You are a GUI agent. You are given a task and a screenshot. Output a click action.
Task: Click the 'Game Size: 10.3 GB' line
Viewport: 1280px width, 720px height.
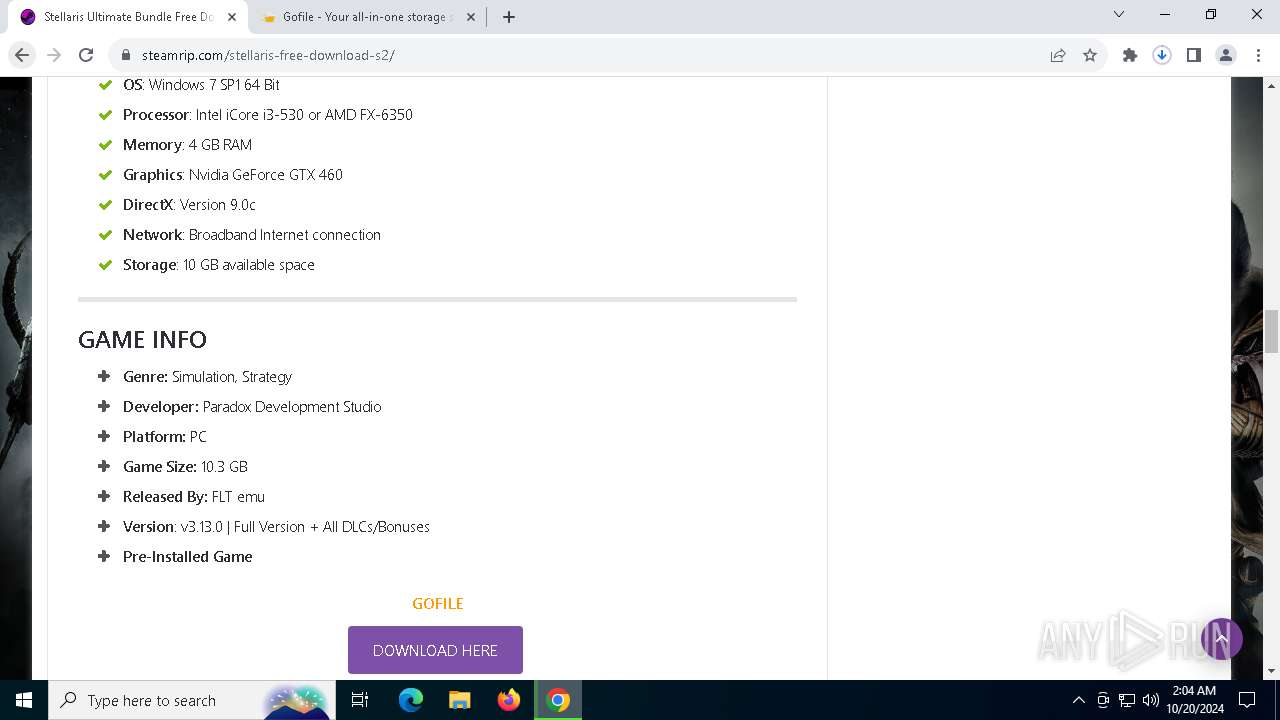click(185, 467)
